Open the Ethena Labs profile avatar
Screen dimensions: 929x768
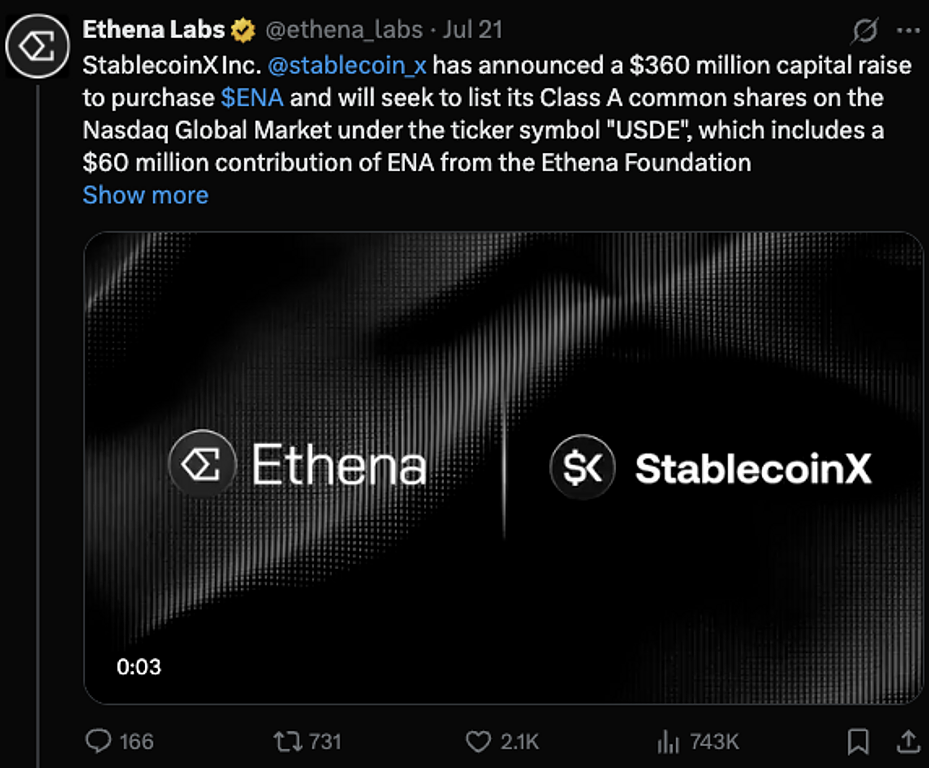(x=37, y=45)
